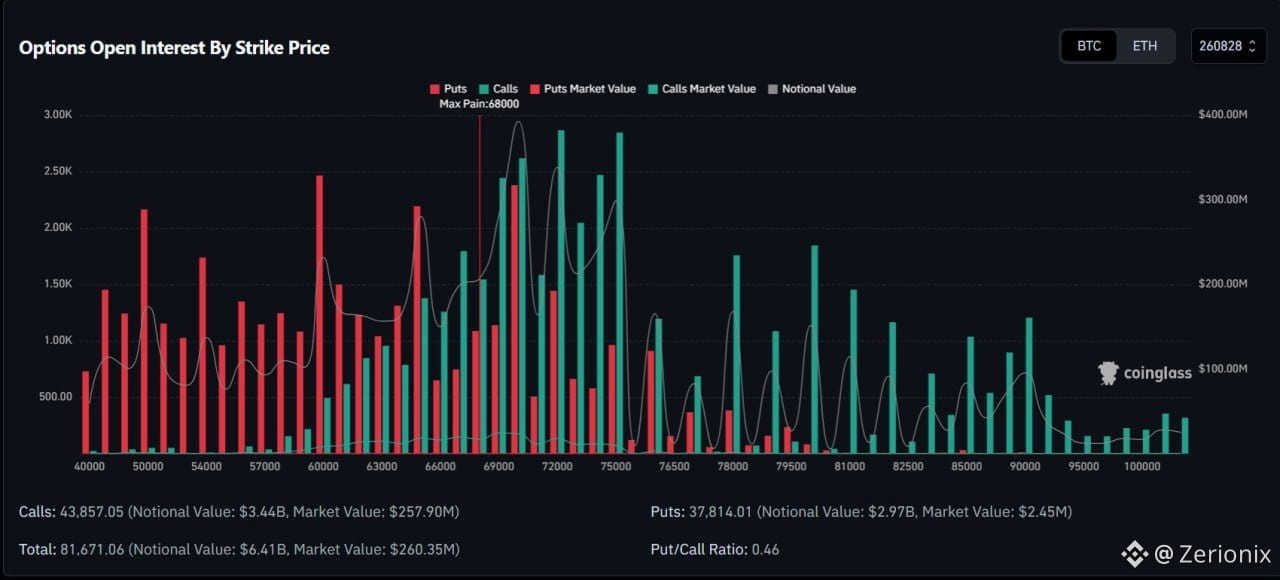The image size is (1280, 580).
Task: Click the 40000 strike label
Action: (x=89, y=466)
